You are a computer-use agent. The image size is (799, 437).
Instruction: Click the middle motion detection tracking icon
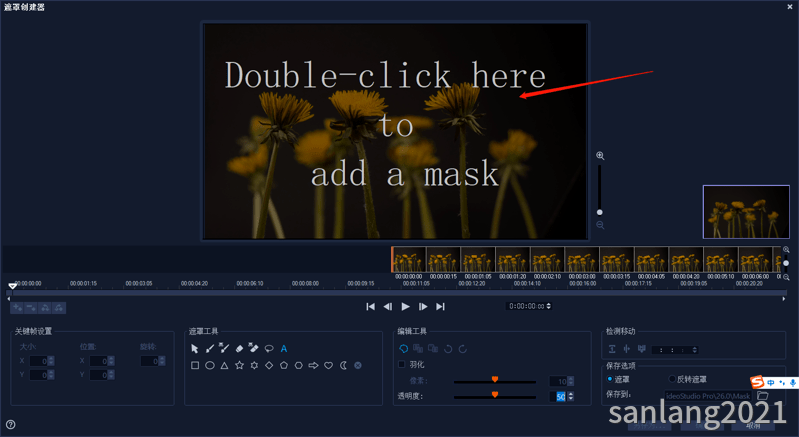coord(627,349)
